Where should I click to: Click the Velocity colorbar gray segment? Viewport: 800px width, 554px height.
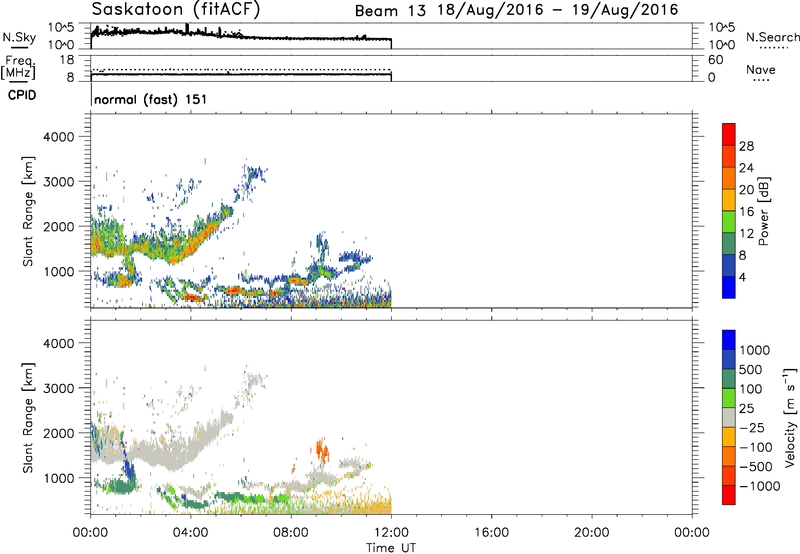(729, 418)
